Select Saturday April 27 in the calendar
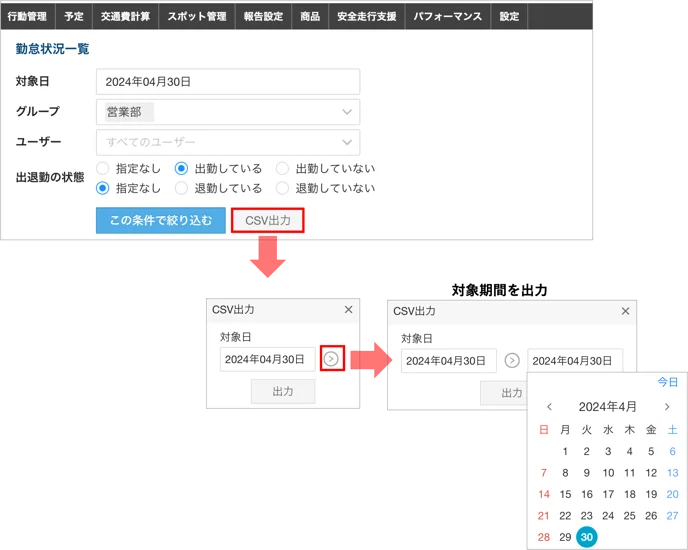Viewport: 688px width, 550px height. coord(673,516)
